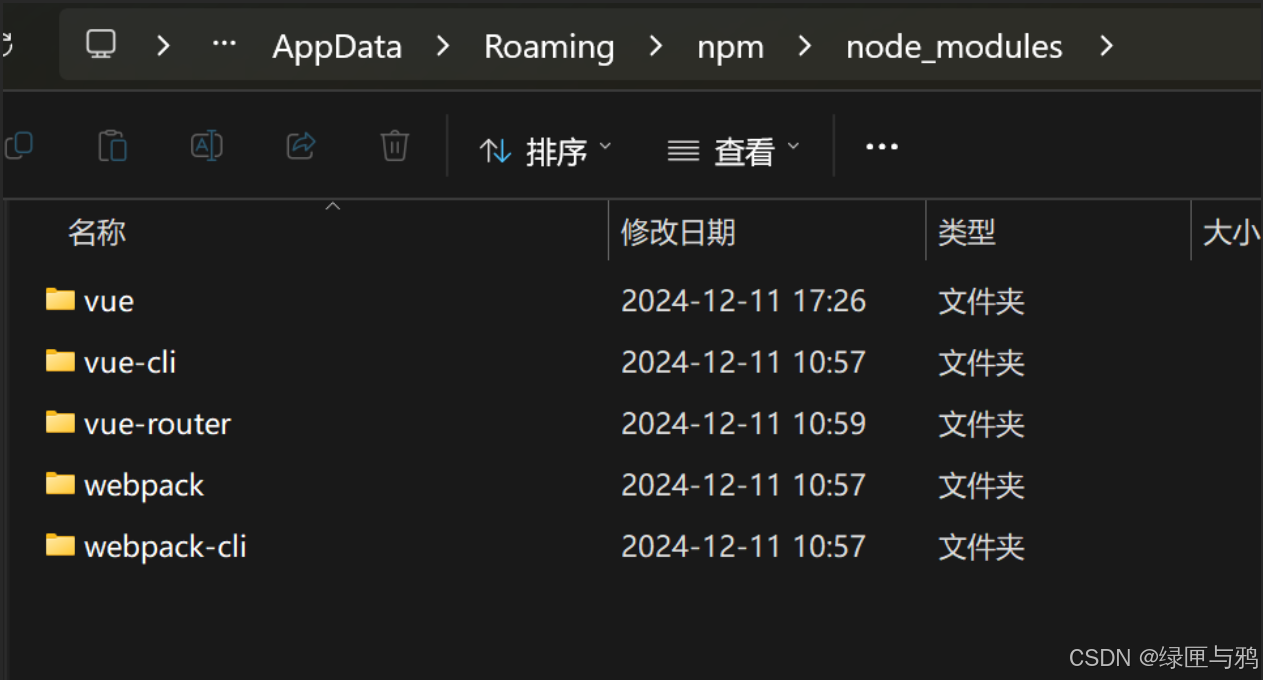This screenshot has height=680, width=1263.
Task: Click the Share icon
Action: pos(300,145)
